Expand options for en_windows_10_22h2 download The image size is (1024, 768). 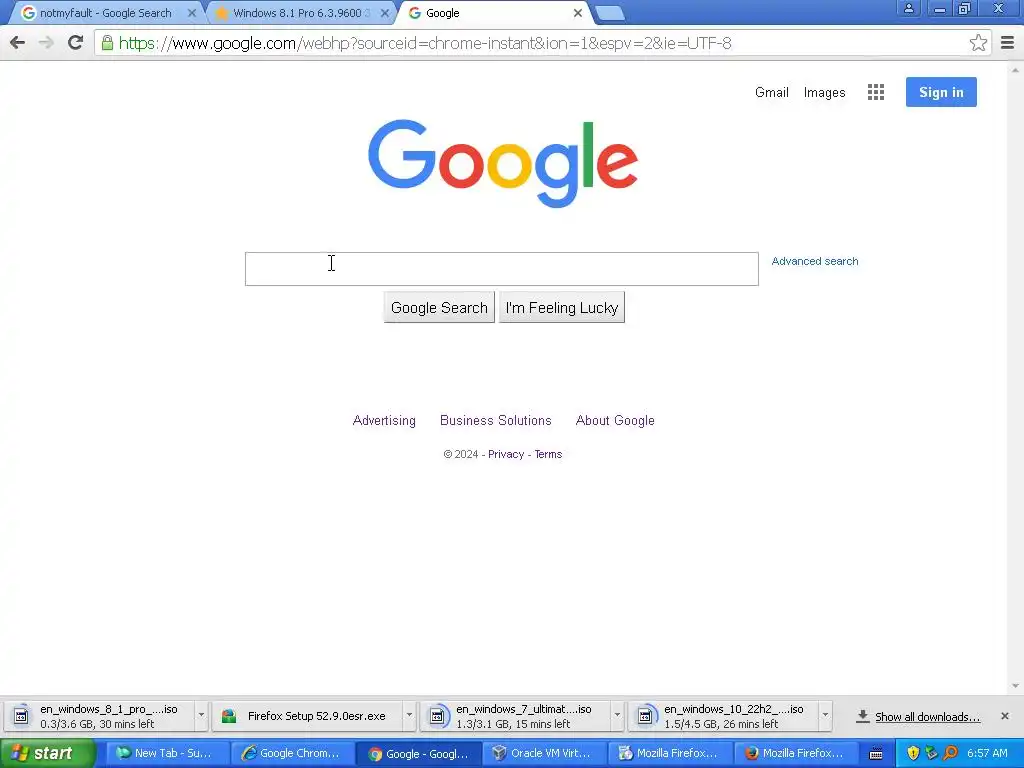(825, 716)
